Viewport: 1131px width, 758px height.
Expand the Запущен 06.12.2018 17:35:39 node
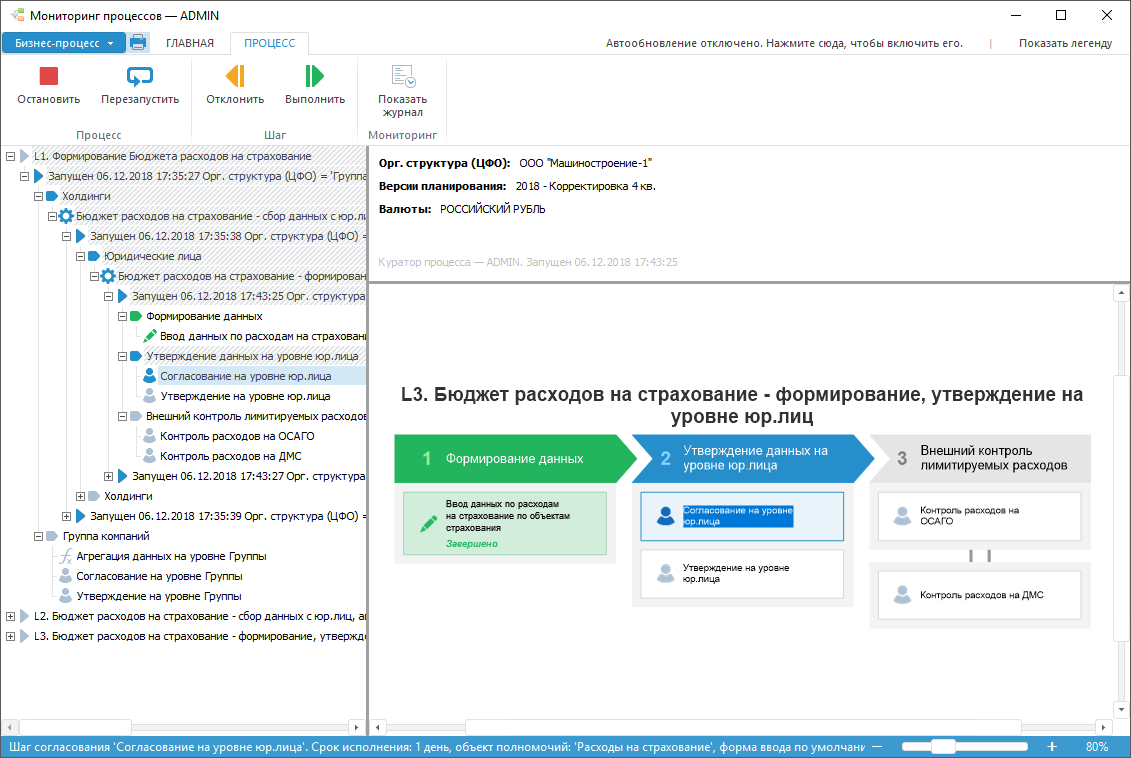[x=66, y=516]
